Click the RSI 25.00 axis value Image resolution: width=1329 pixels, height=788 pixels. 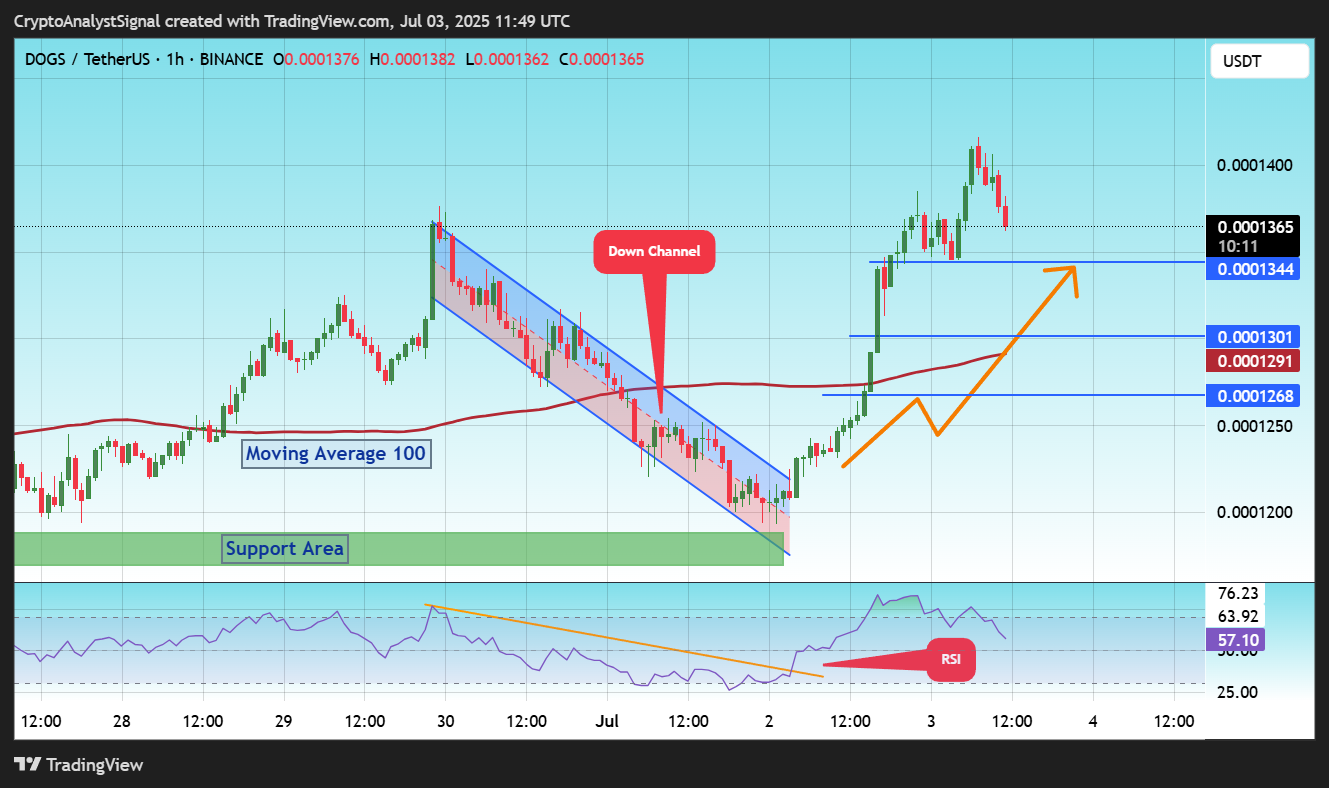click(x=1238, y=692)
